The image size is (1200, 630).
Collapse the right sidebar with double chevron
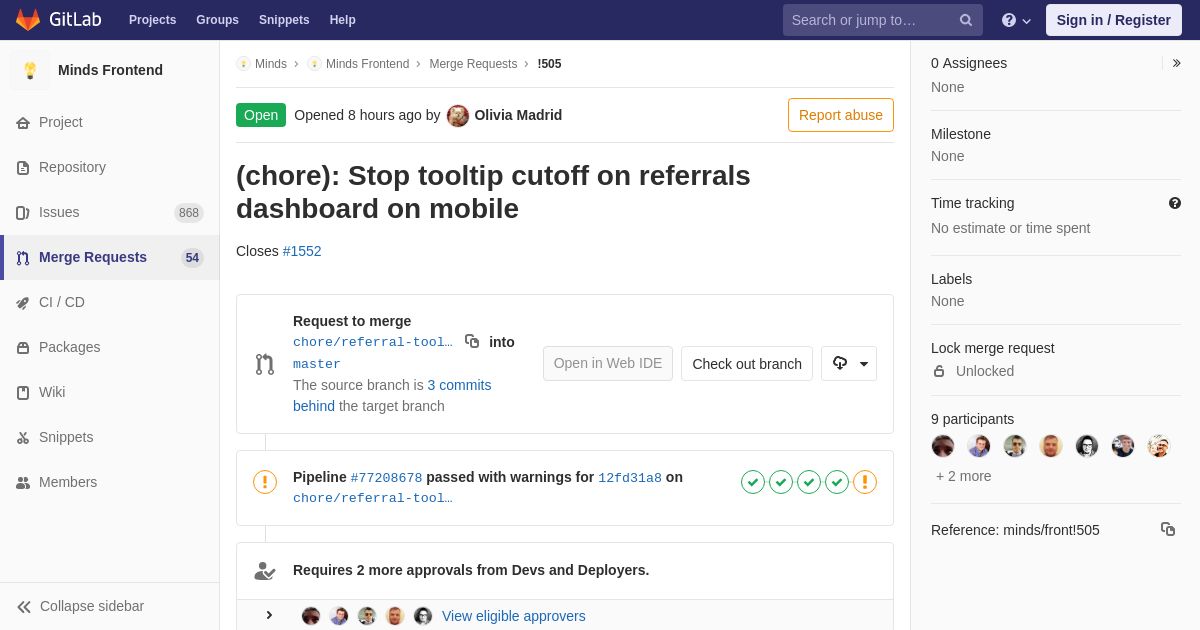click(1176, 63)
